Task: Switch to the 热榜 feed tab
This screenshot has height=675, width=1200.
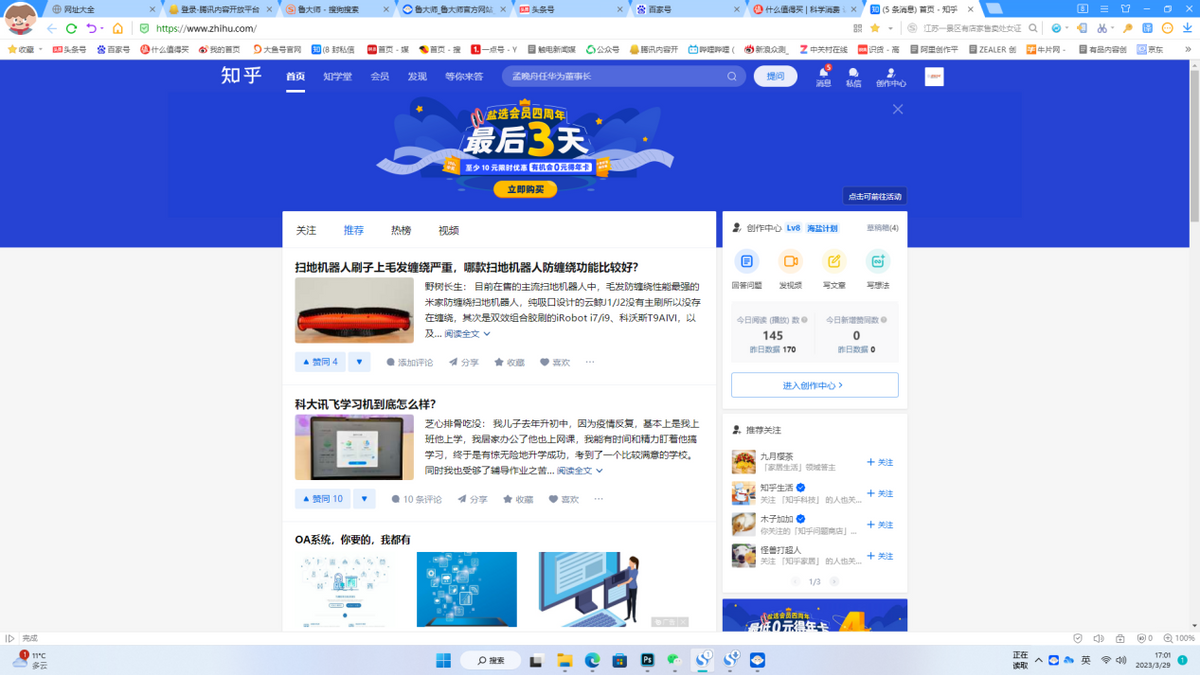Action: [x=401, y=230]
